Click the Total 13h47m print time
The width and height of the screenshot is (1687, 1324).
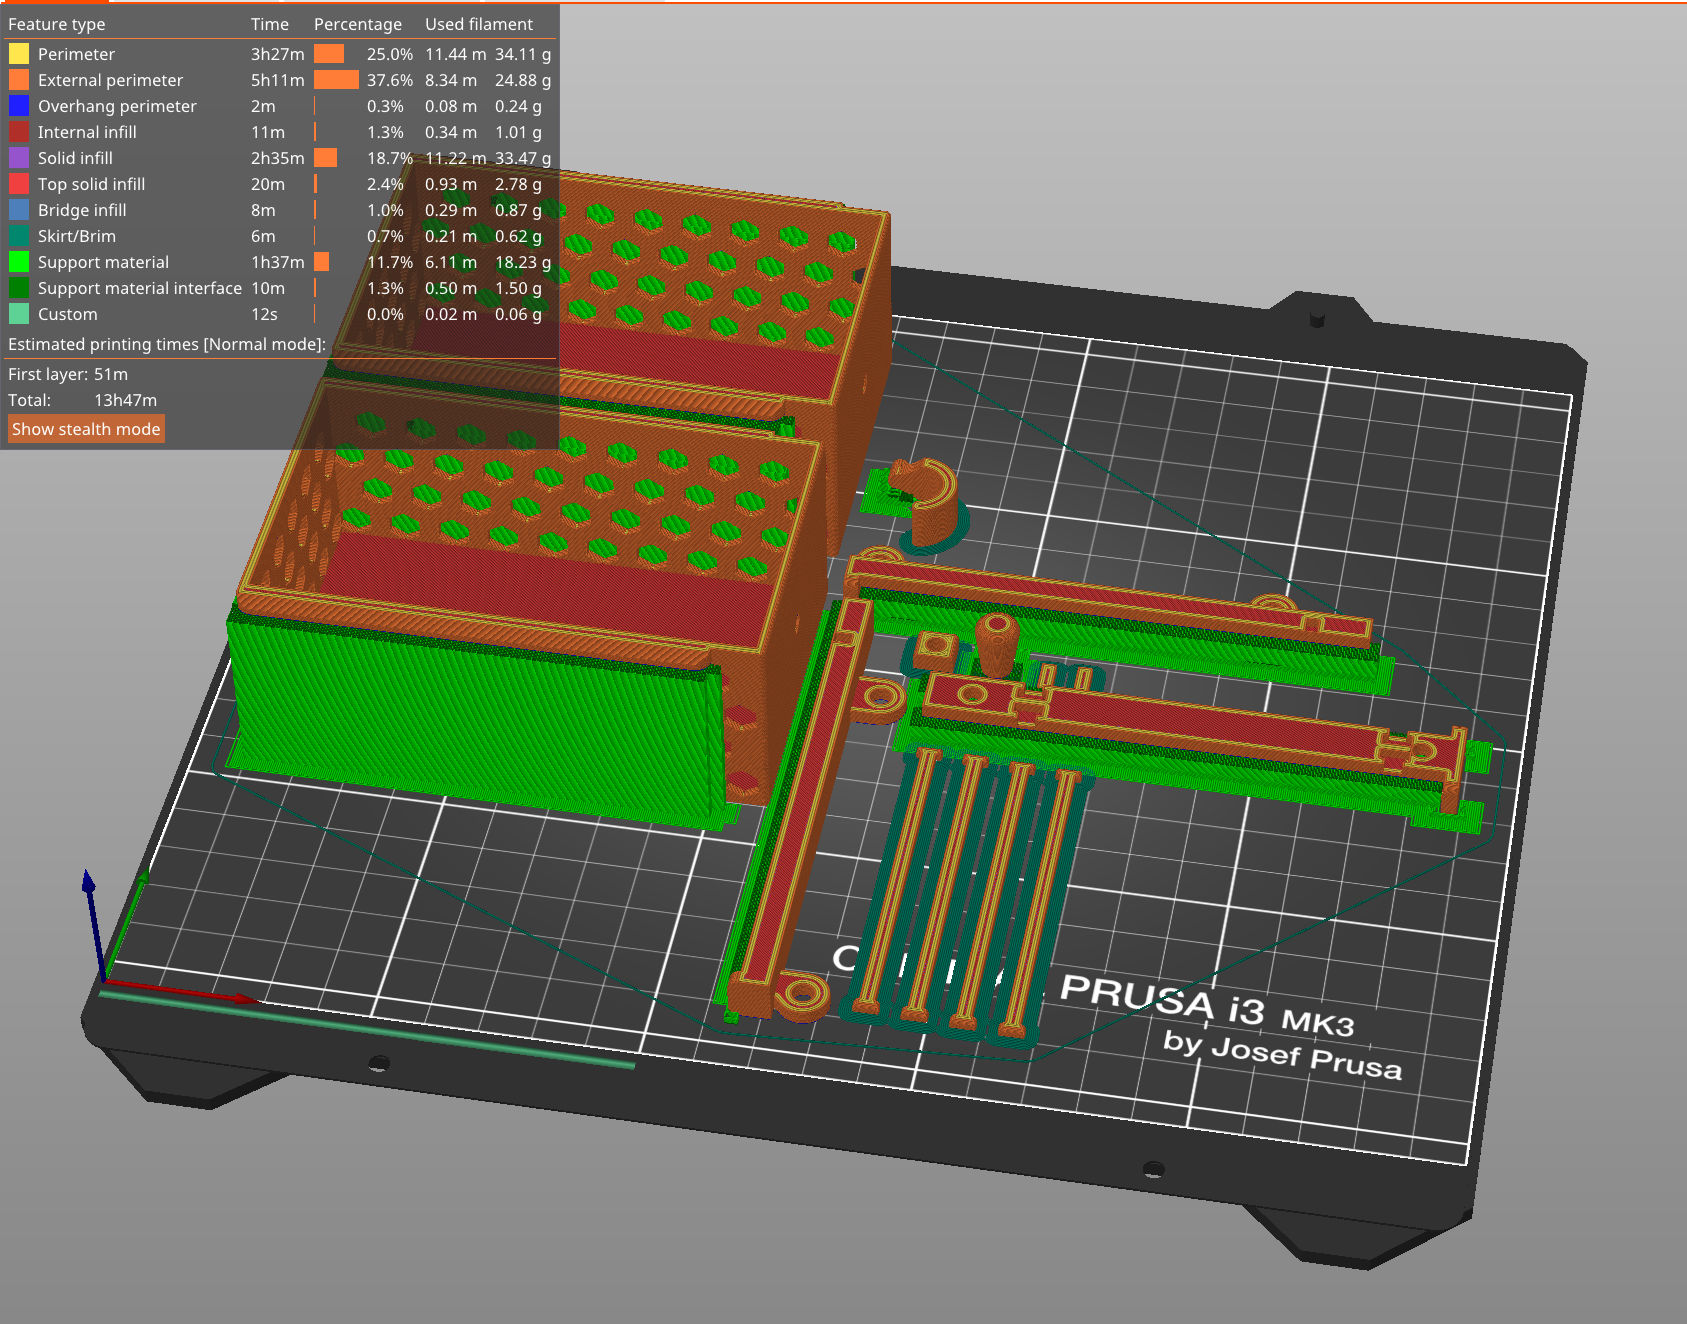click(x=82, y=400)
